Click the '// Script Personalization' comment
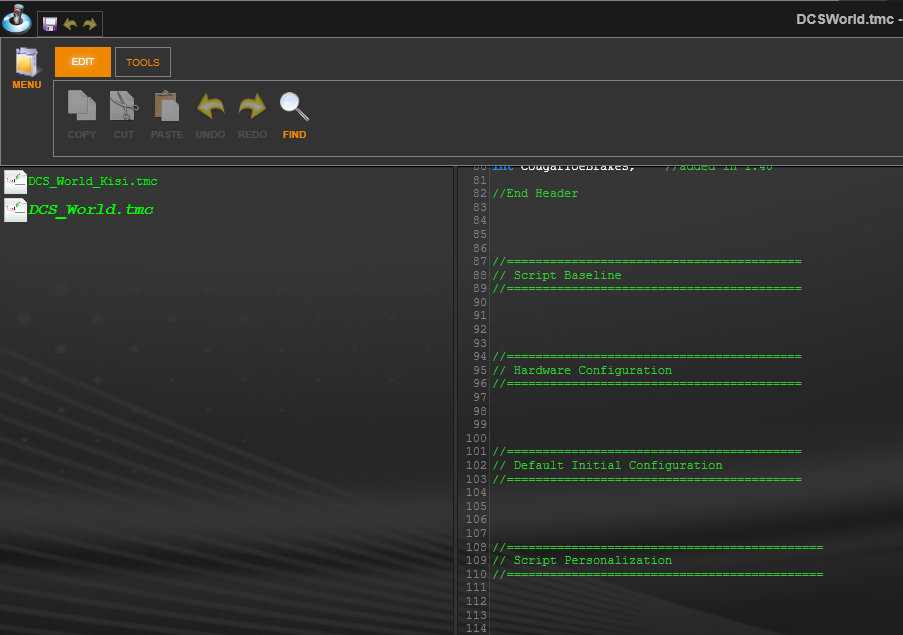The image size is (903, 635). pyautogui.click(x=582, y=560)
